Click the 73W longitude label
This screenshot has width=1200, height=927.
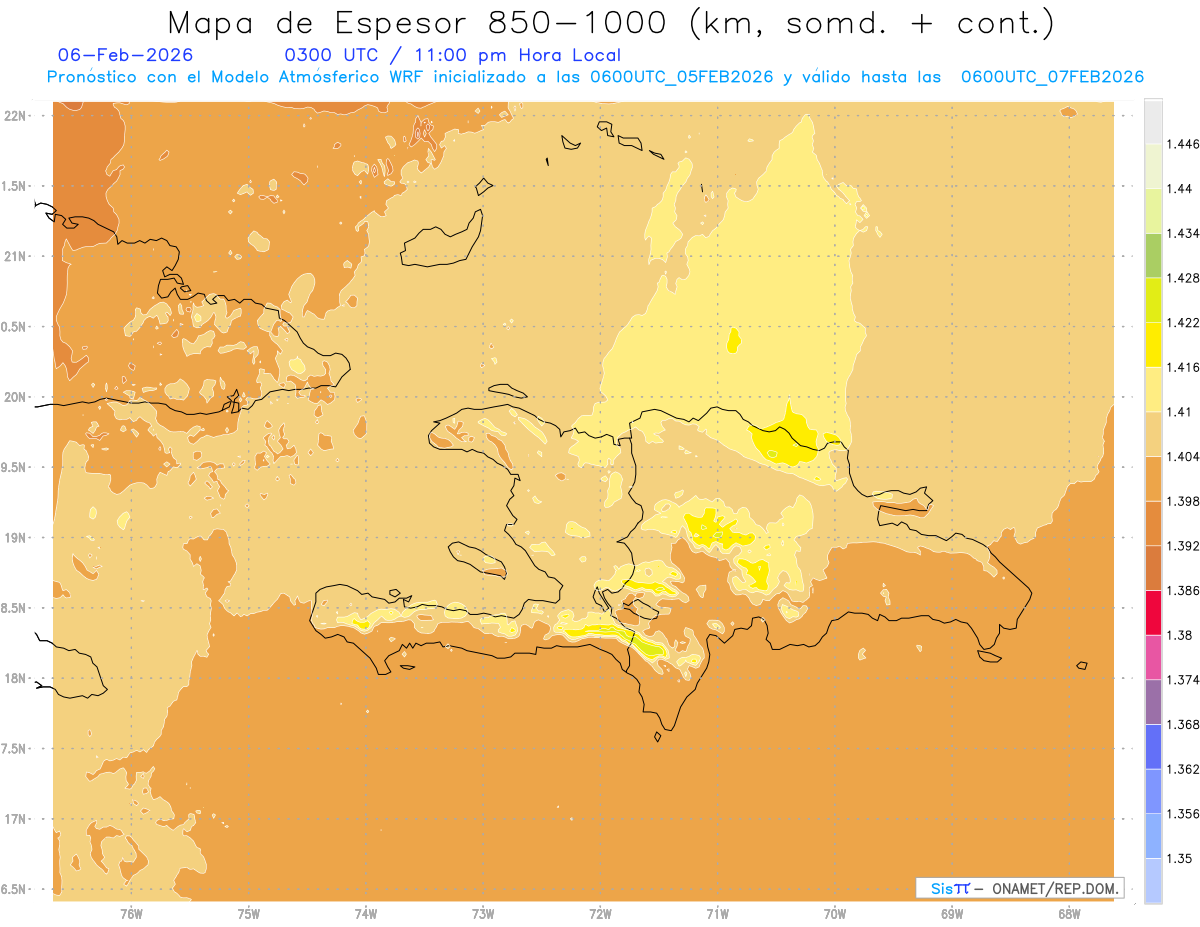click(483, 914)
